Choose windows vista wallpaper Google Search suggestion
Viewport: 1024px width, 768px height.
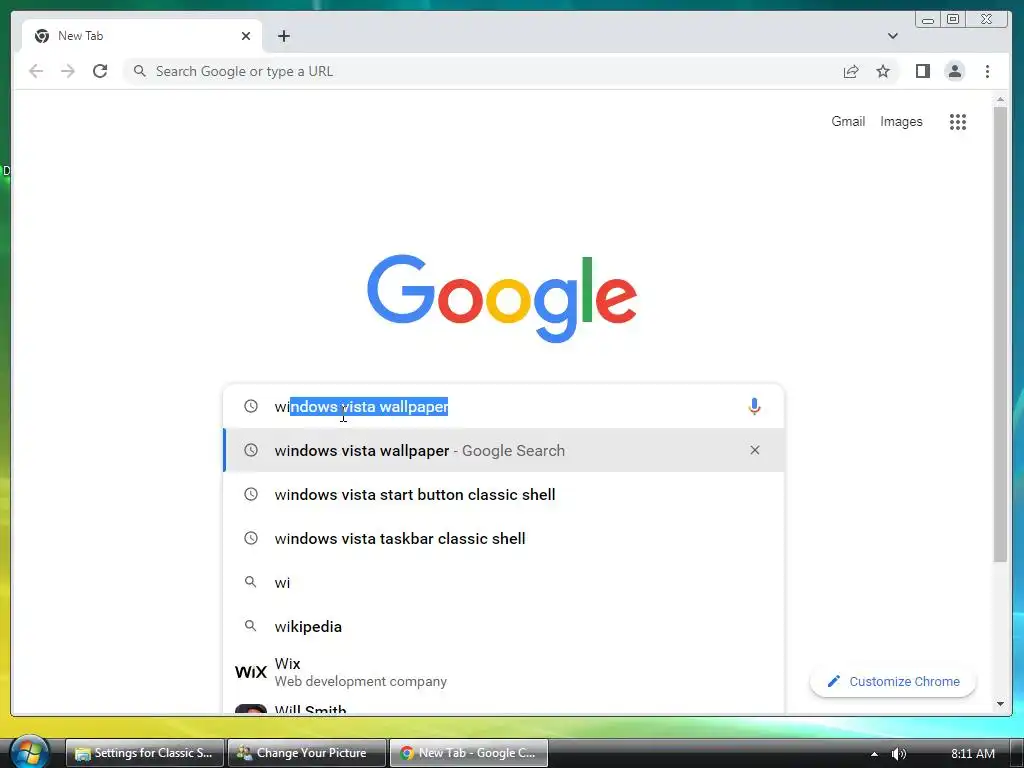[x=504, y=450]
